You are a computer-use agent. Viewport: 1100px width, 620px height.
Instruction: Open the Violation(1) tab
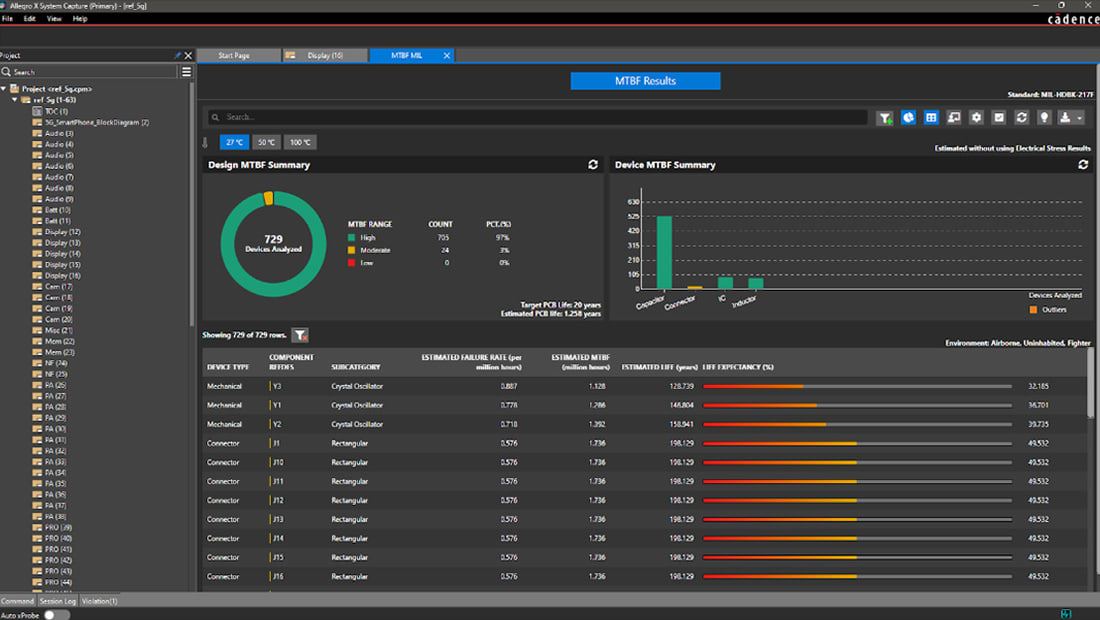pos(100,601)
